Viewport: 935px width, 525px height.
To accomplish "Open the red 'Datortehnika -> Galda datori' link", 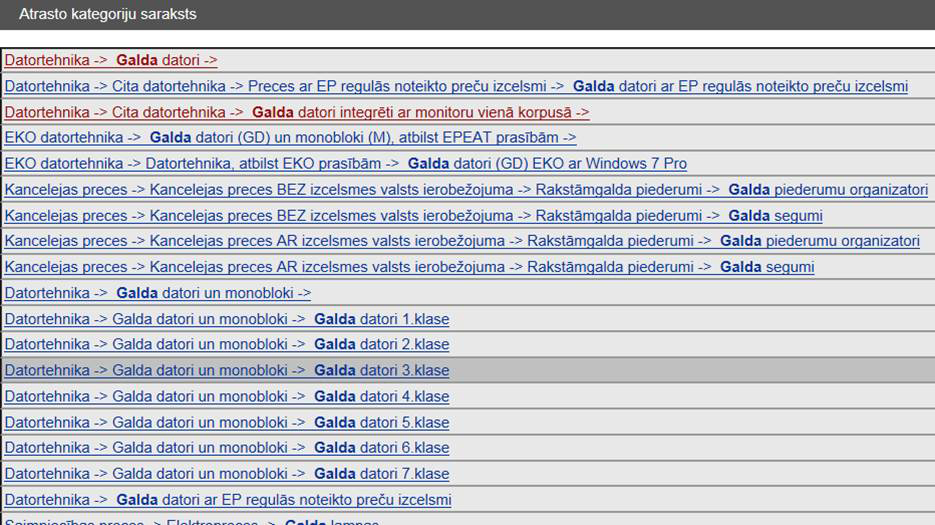I will pyautogui.click(x=111, y=60).
